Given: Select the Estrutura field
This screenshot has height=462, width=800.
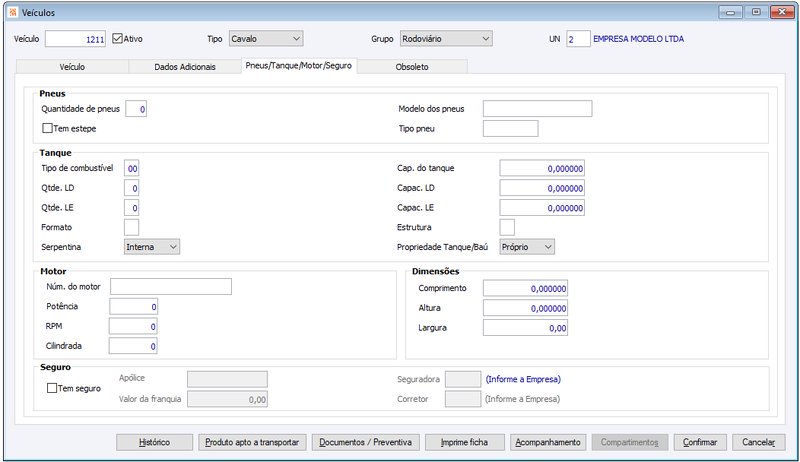Looking at the screenshot, I should 507,227.
